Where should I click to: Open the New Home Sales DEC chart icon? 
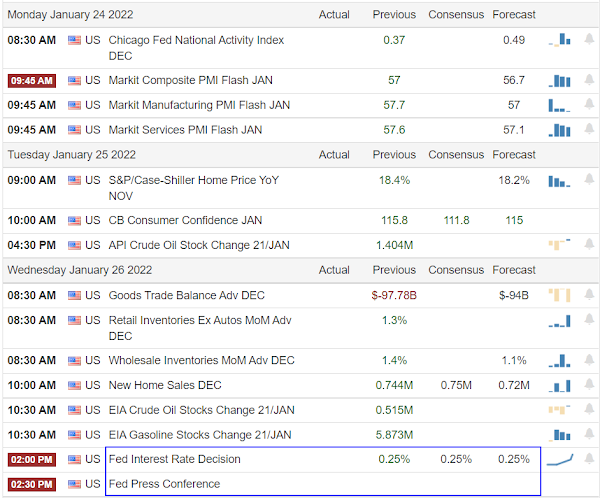tap(560, 385)
